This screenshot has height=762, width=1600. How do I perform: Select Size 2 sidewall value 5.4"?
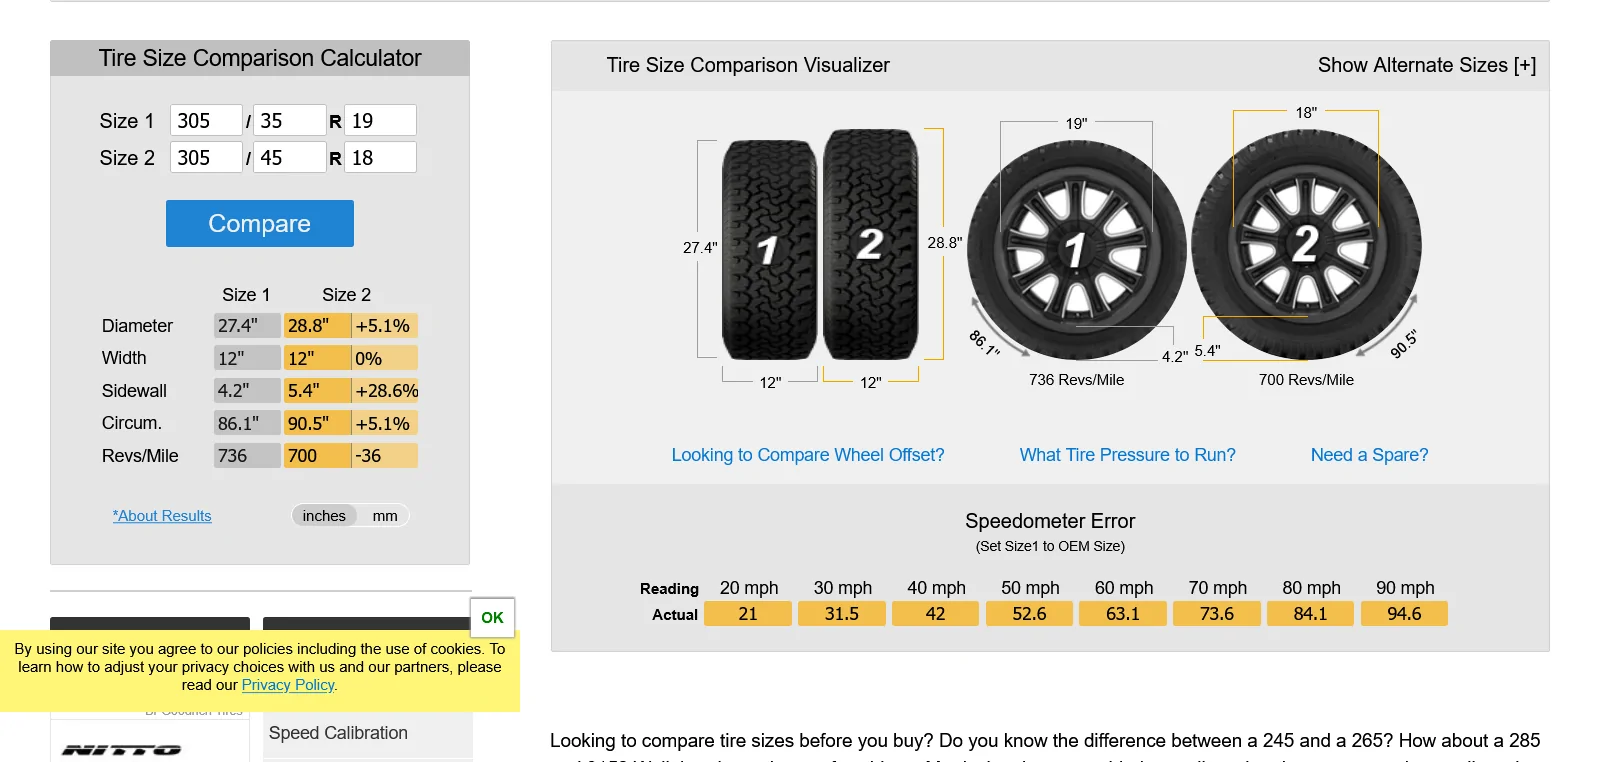pyautogui.click(x=317, y=391)
